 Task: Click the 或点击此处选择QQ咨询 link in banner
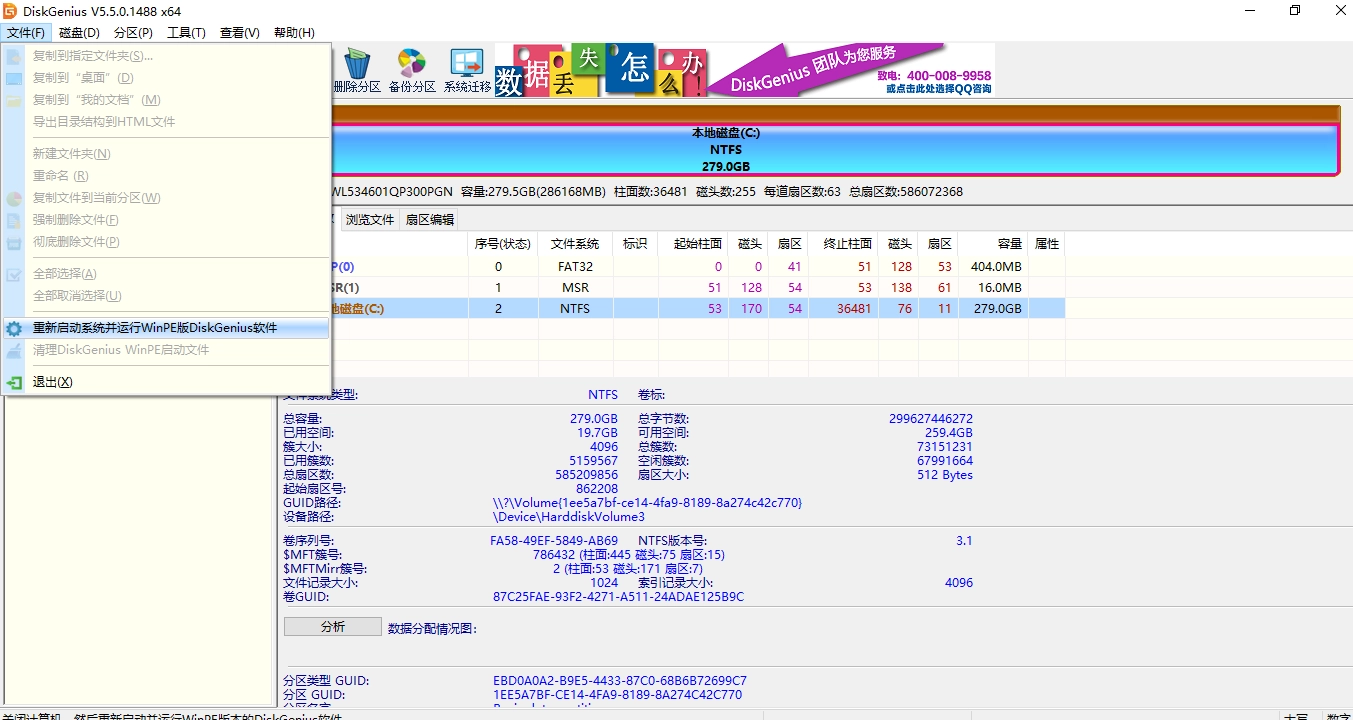[938, 89]
